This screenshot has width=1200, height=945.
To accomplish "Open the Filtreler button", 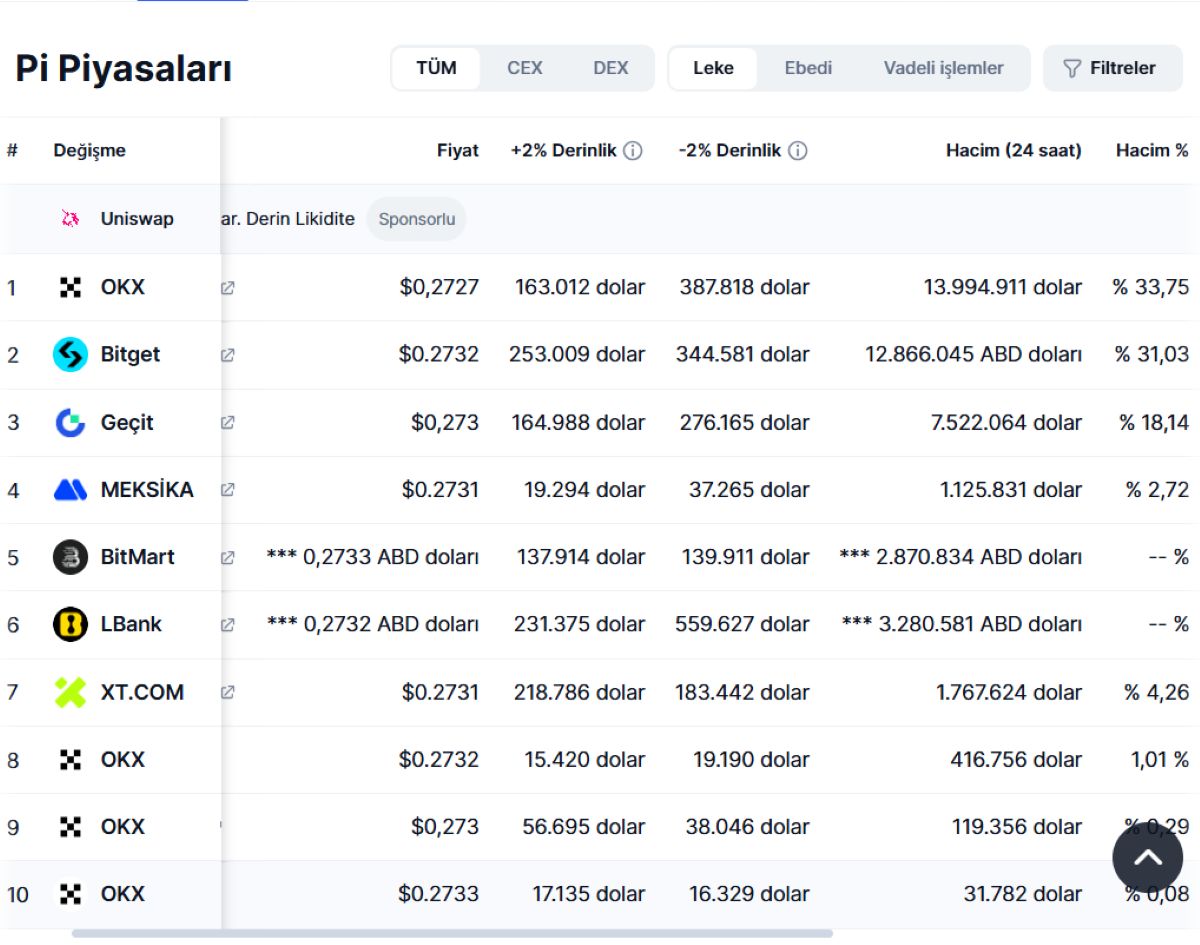I will pos(1113,68).
